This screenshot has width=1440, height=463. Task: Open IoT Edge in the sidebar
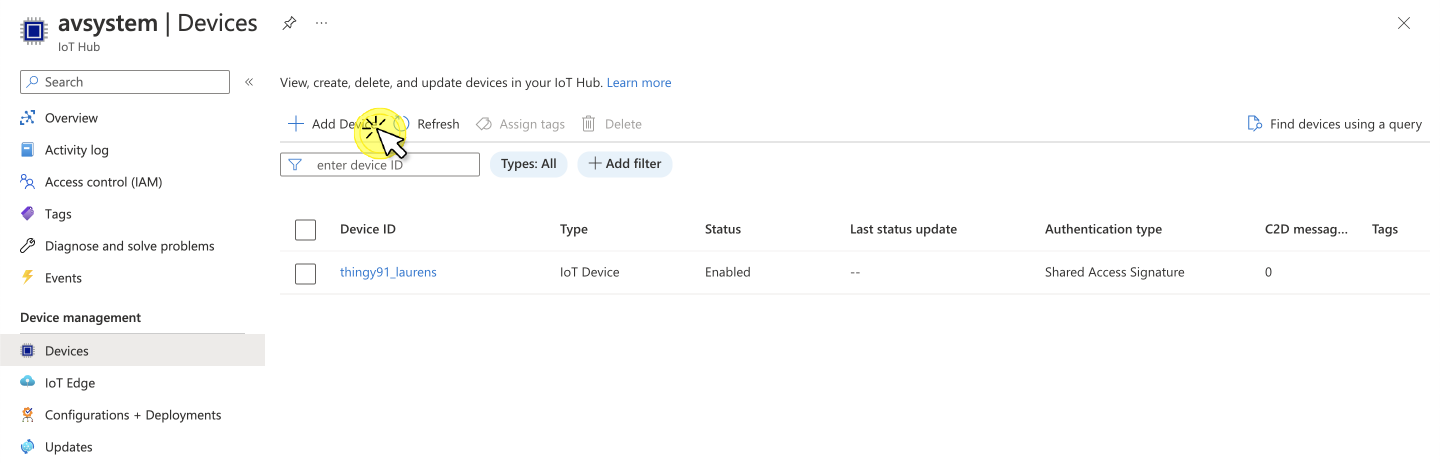70,383
